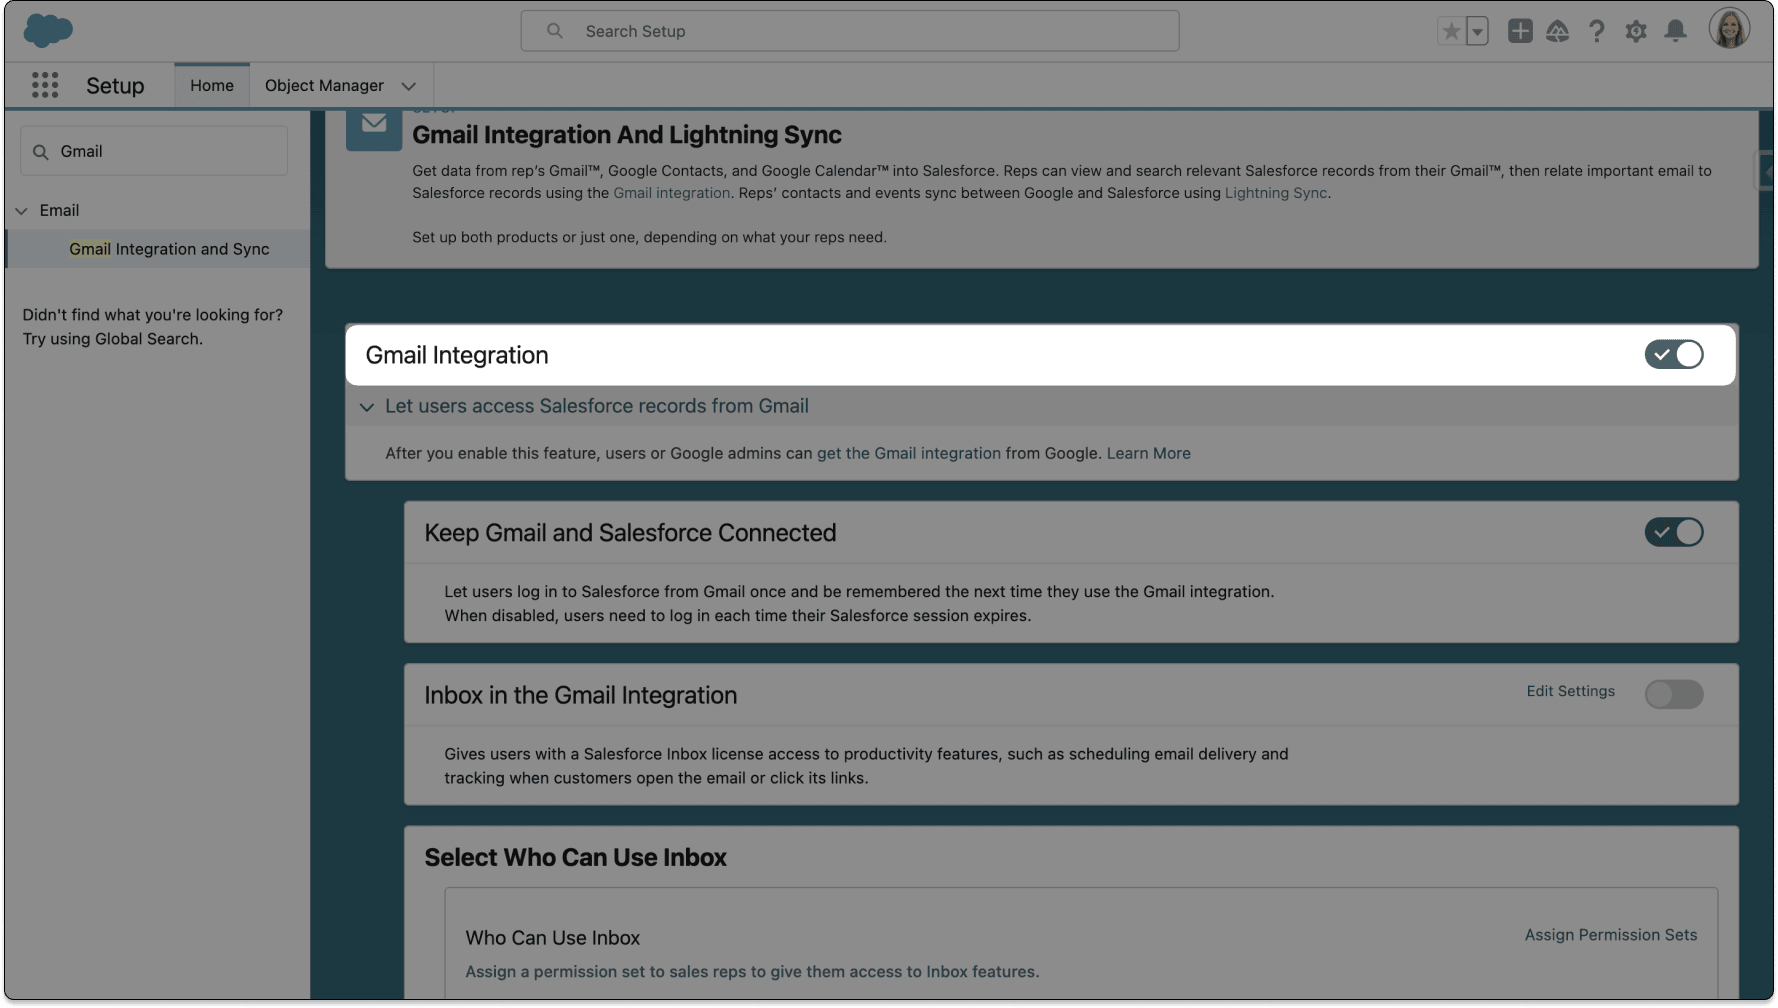Click the Gmail Integration And Lightning Sync title
The image size is (1778, 1008).
627,135
